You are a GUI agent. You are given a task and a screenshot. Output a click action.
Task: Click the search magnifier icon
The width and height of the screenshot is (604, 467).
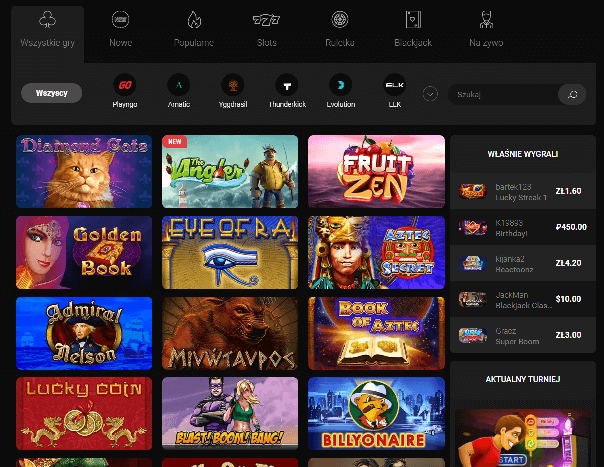click(x=572, y=94)
